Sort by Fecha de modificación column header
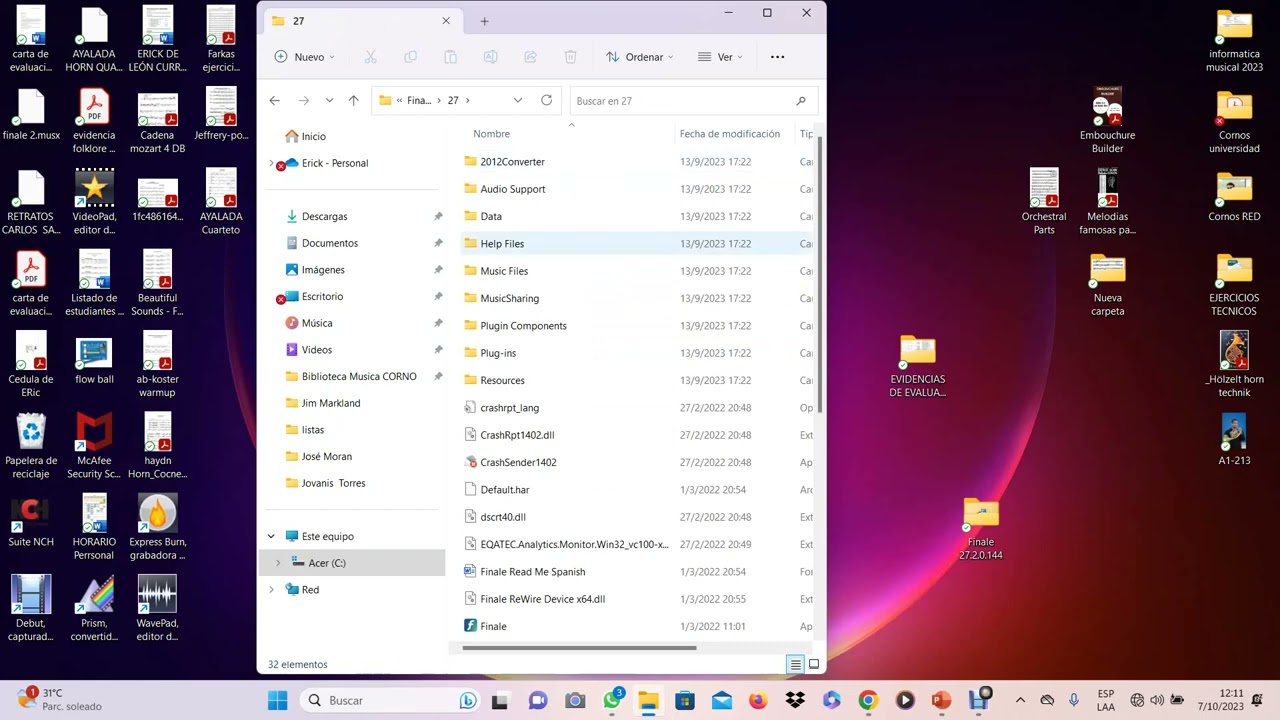Screen dimensions: 1280x720 coord(730,134)
